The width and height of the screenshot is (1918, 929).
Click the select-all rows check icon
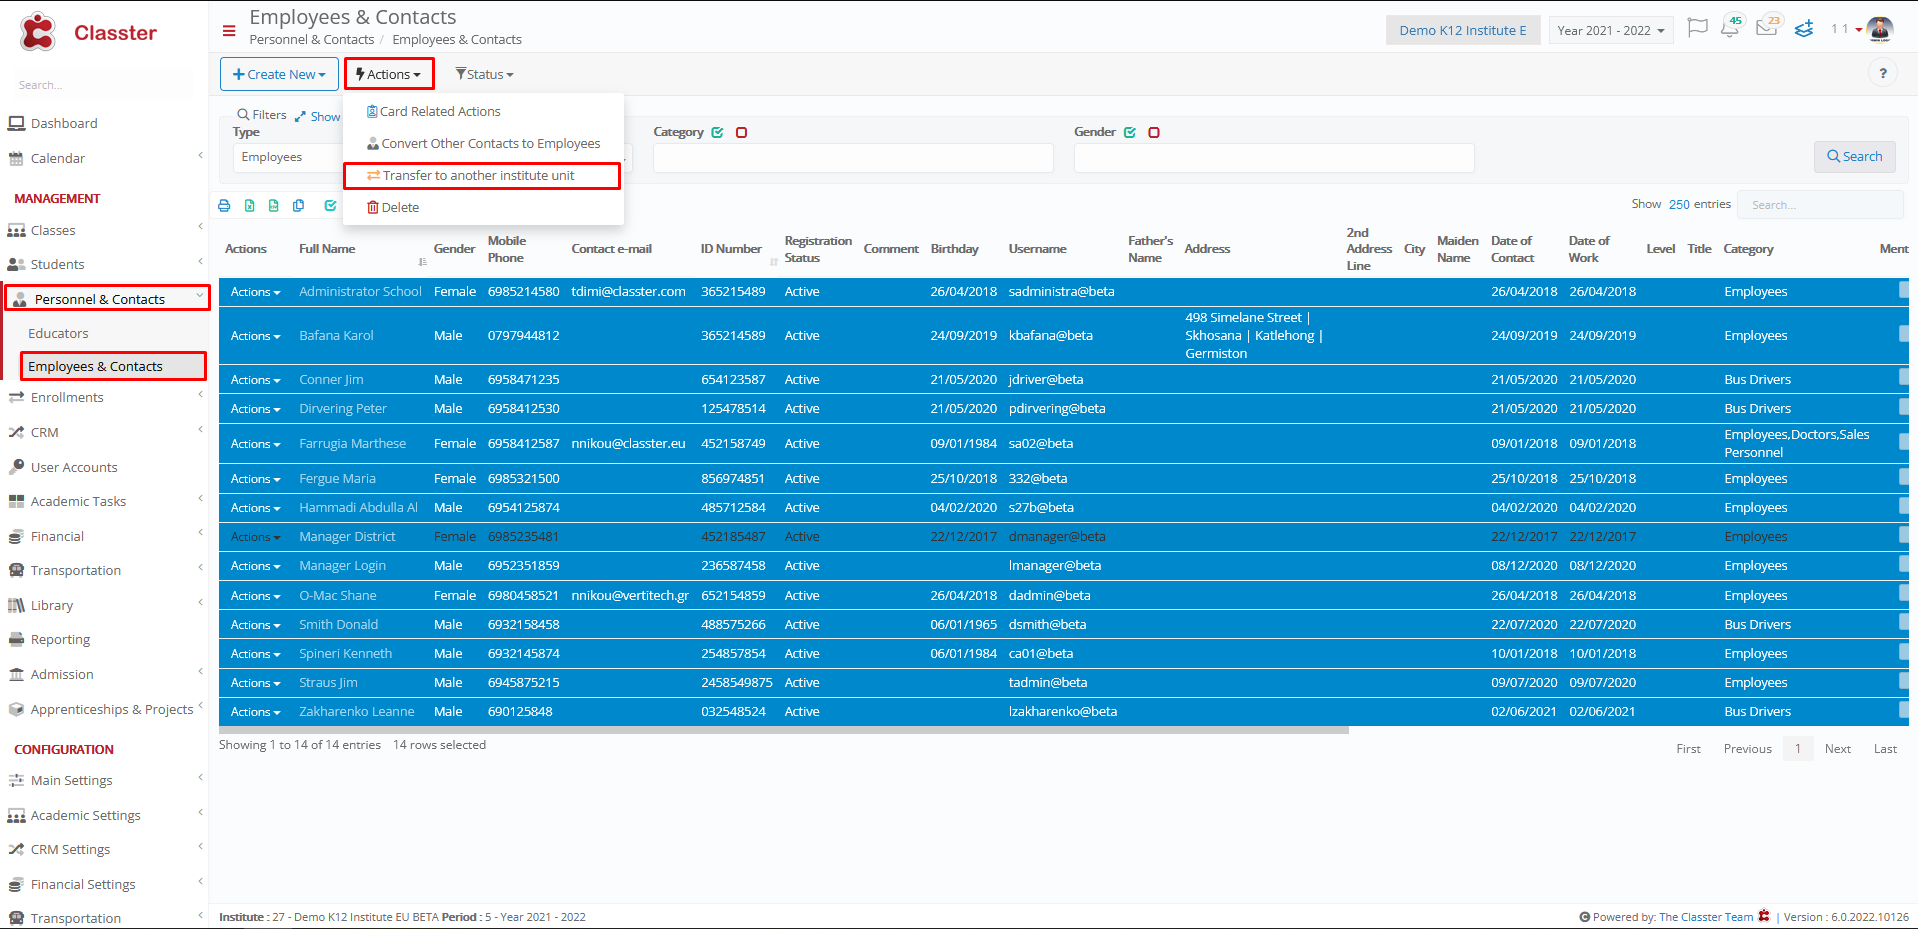tap(330, 206)
